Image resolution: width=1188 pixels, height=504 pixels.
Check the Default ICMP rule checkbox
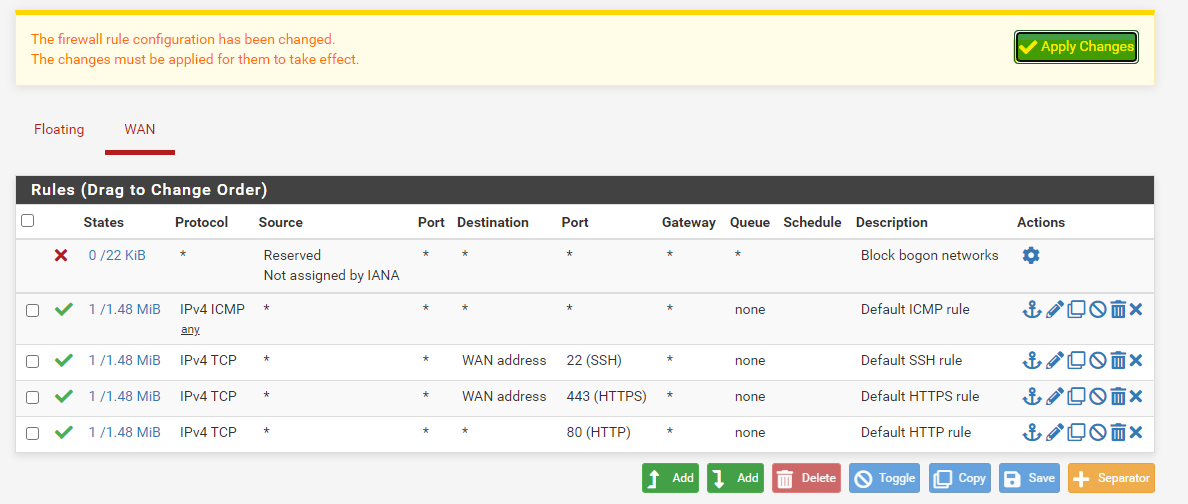(32, 310)
